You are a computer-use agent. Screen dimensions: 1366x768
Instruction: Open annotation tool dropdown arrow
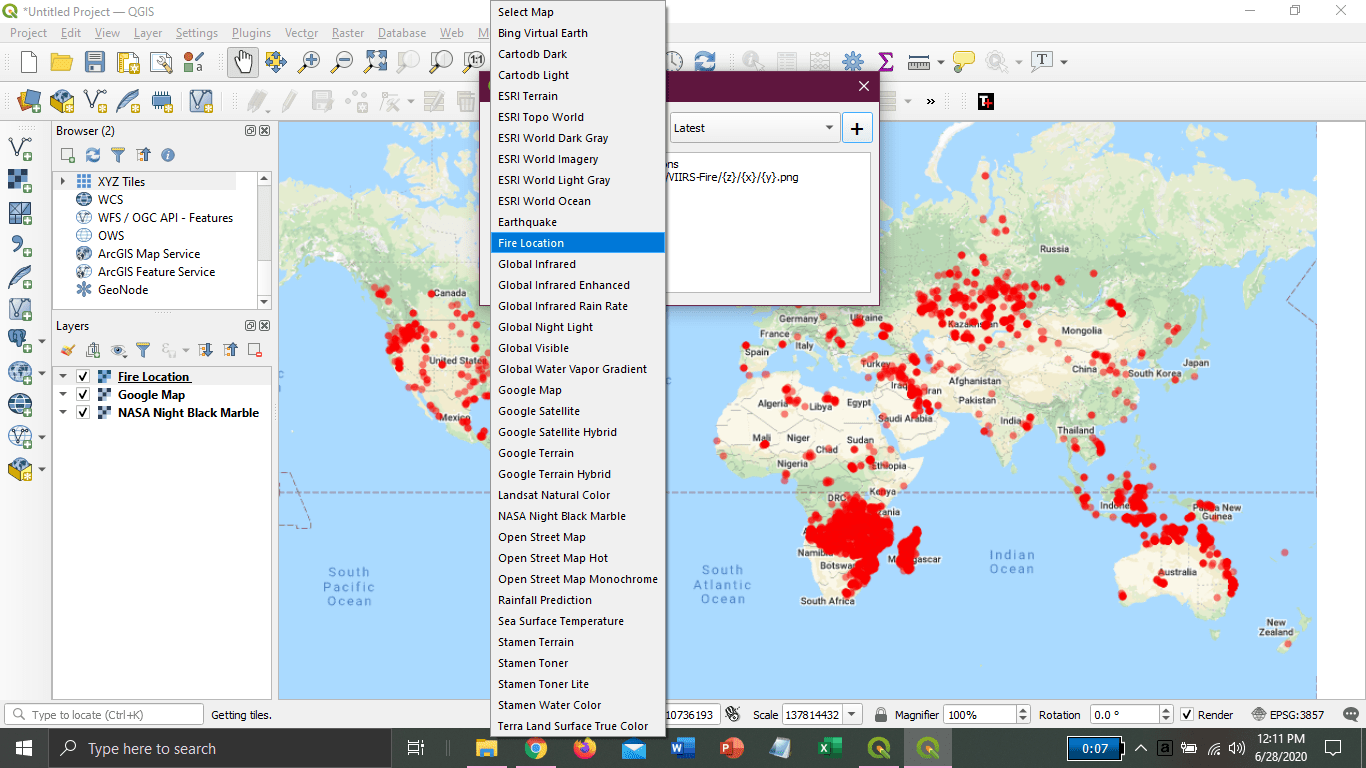[1063, 62]
